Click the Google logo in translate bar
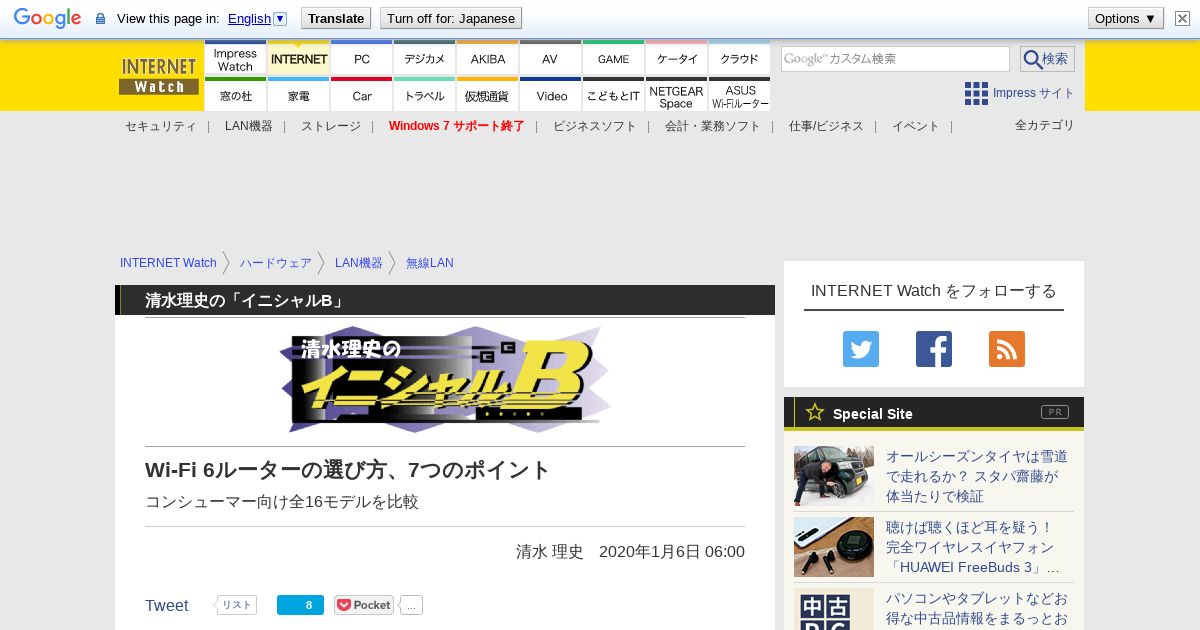Viewport: 1200px width, 630px height. point(47,18)
